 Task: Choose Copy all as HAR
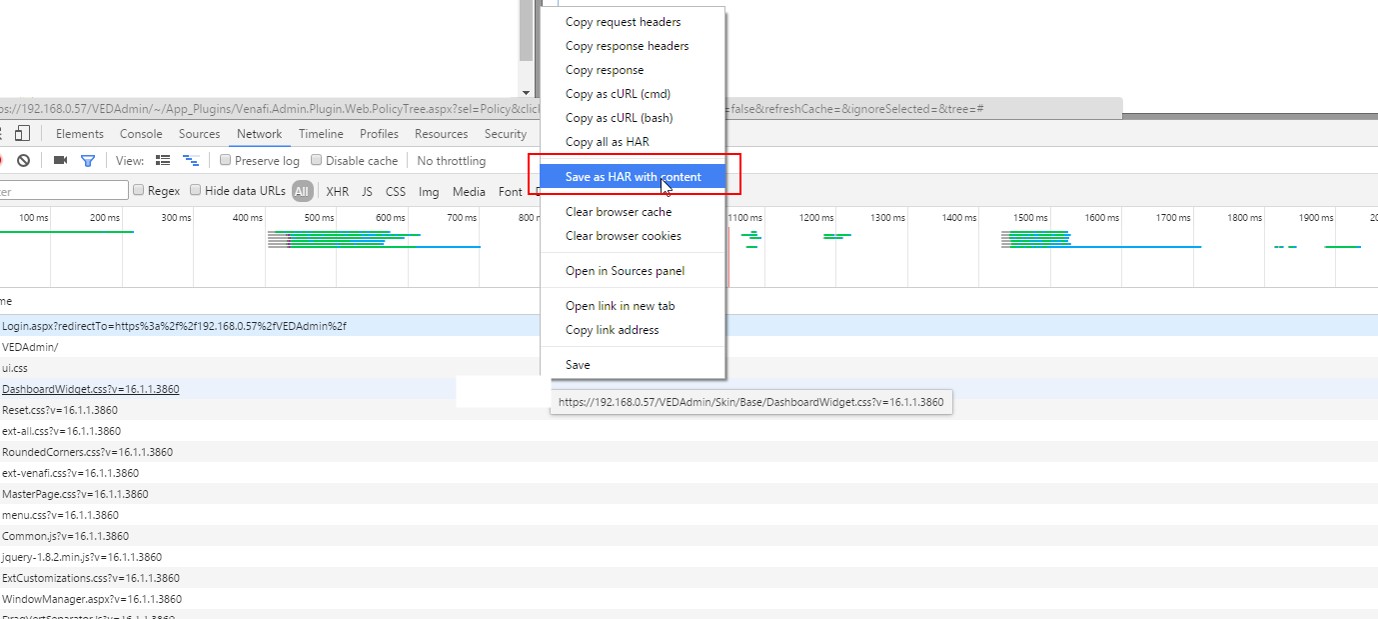click(633, 142)
